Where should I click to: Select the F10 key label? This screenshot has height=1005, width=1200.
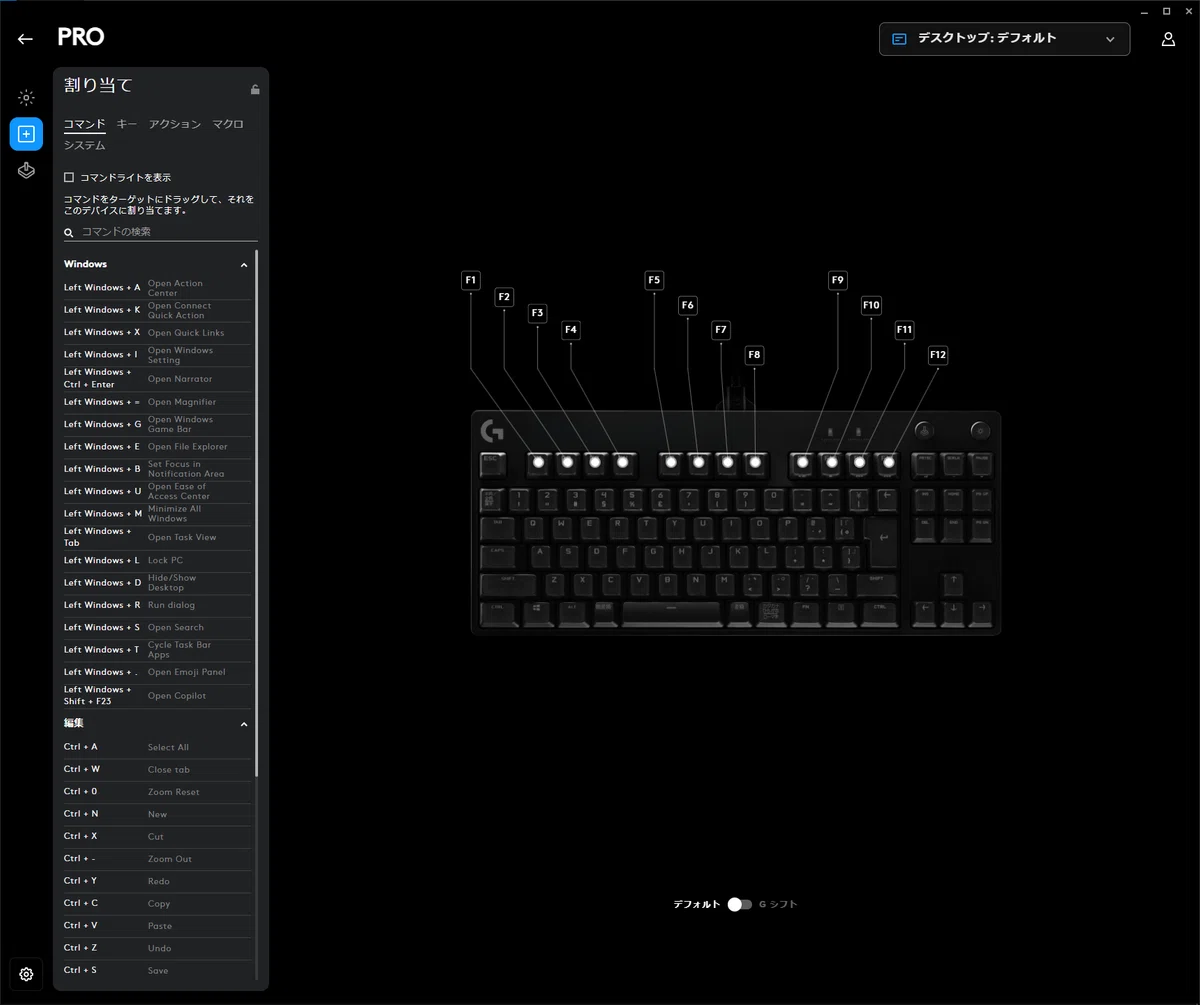click(x=871, y=305)
